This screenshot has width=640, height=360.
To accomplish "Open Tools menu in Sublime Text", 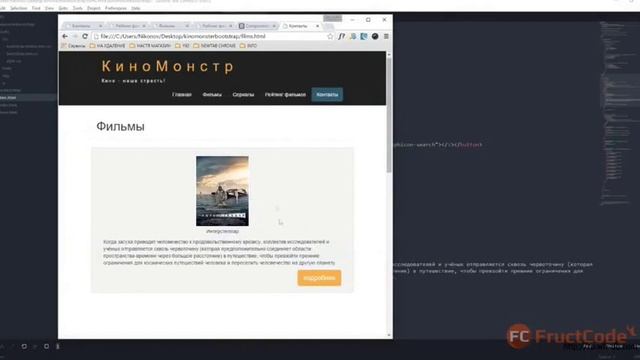I will coord(78,8).
